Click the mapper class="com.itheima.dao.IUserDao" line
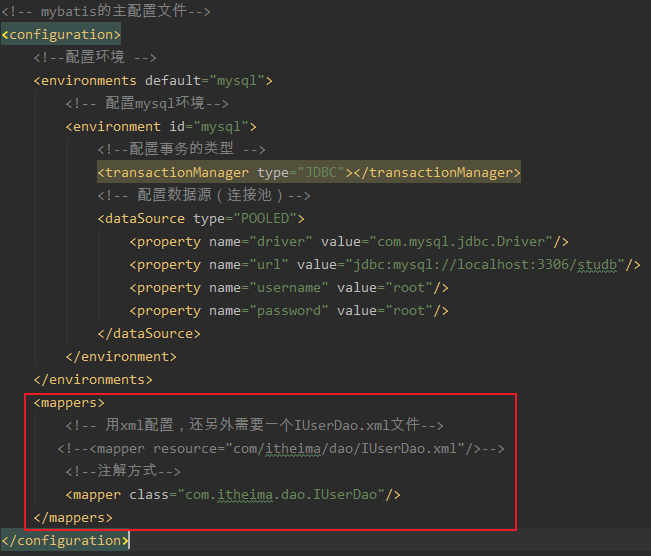 (x=233, y=495)
